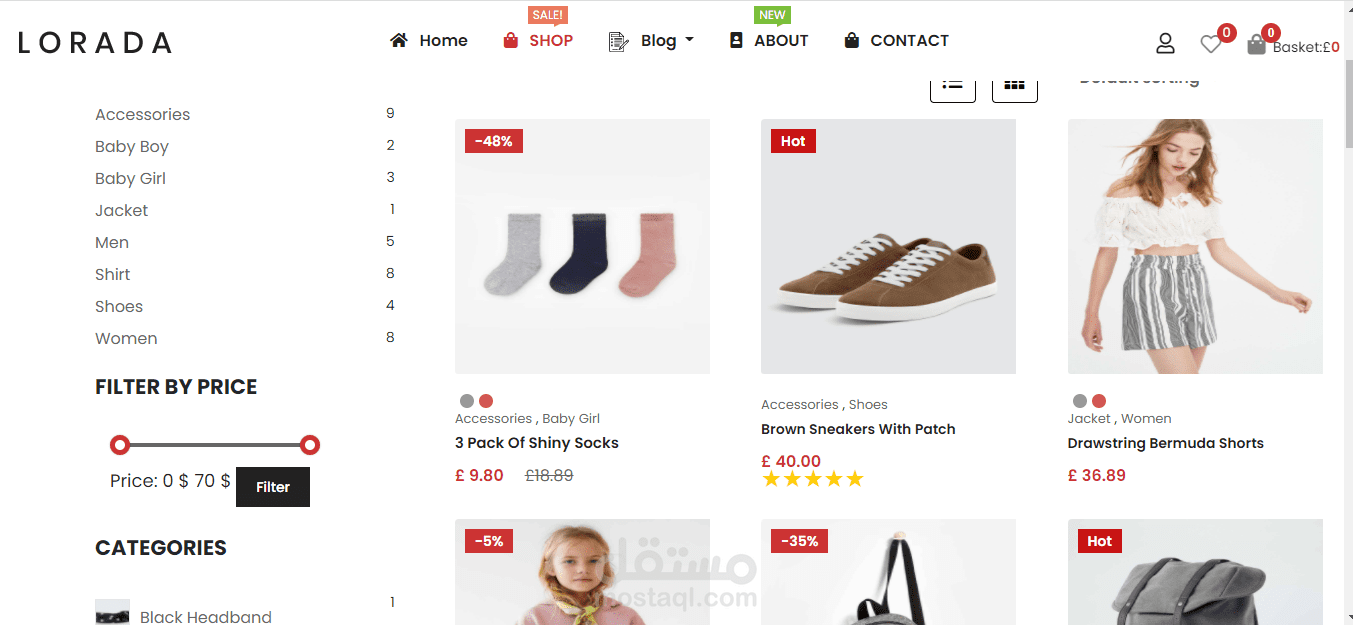The height and width of the screenshot is (625, 1353).
Task: Click the Contact bag icon
Action: coord(852,41)
